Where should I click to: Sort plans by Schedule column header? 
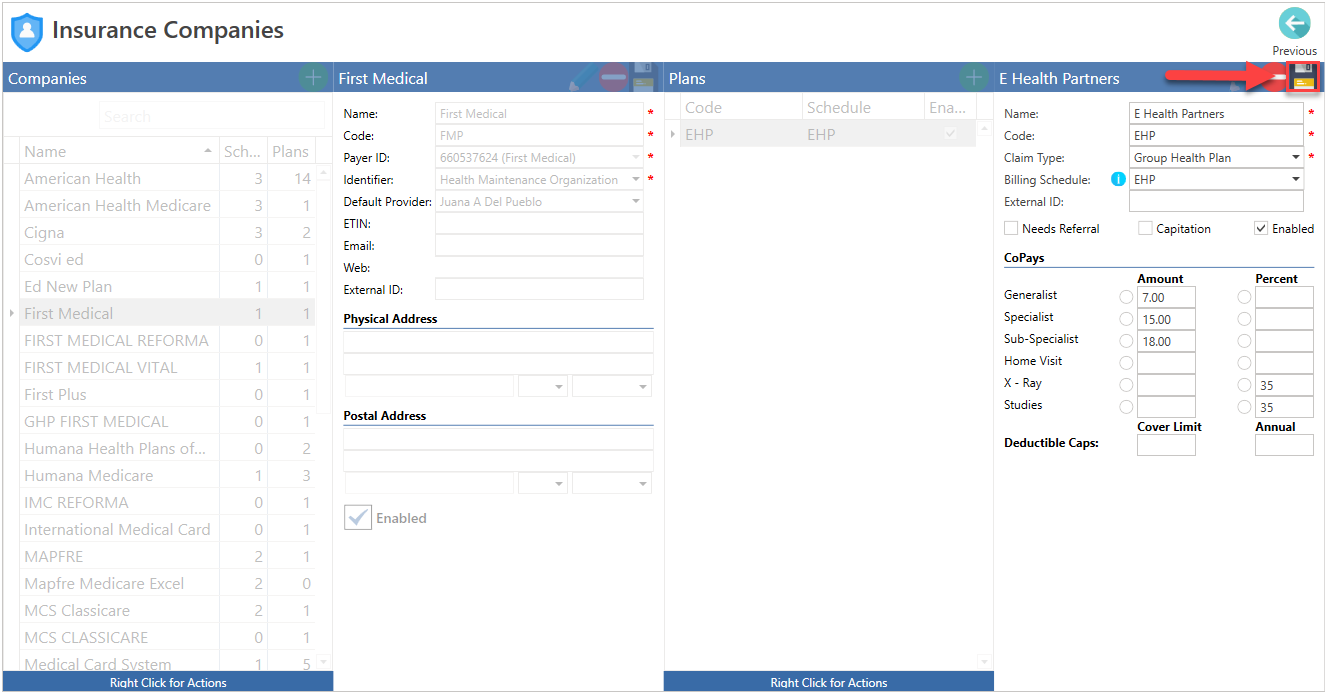(x=863, y=107)
